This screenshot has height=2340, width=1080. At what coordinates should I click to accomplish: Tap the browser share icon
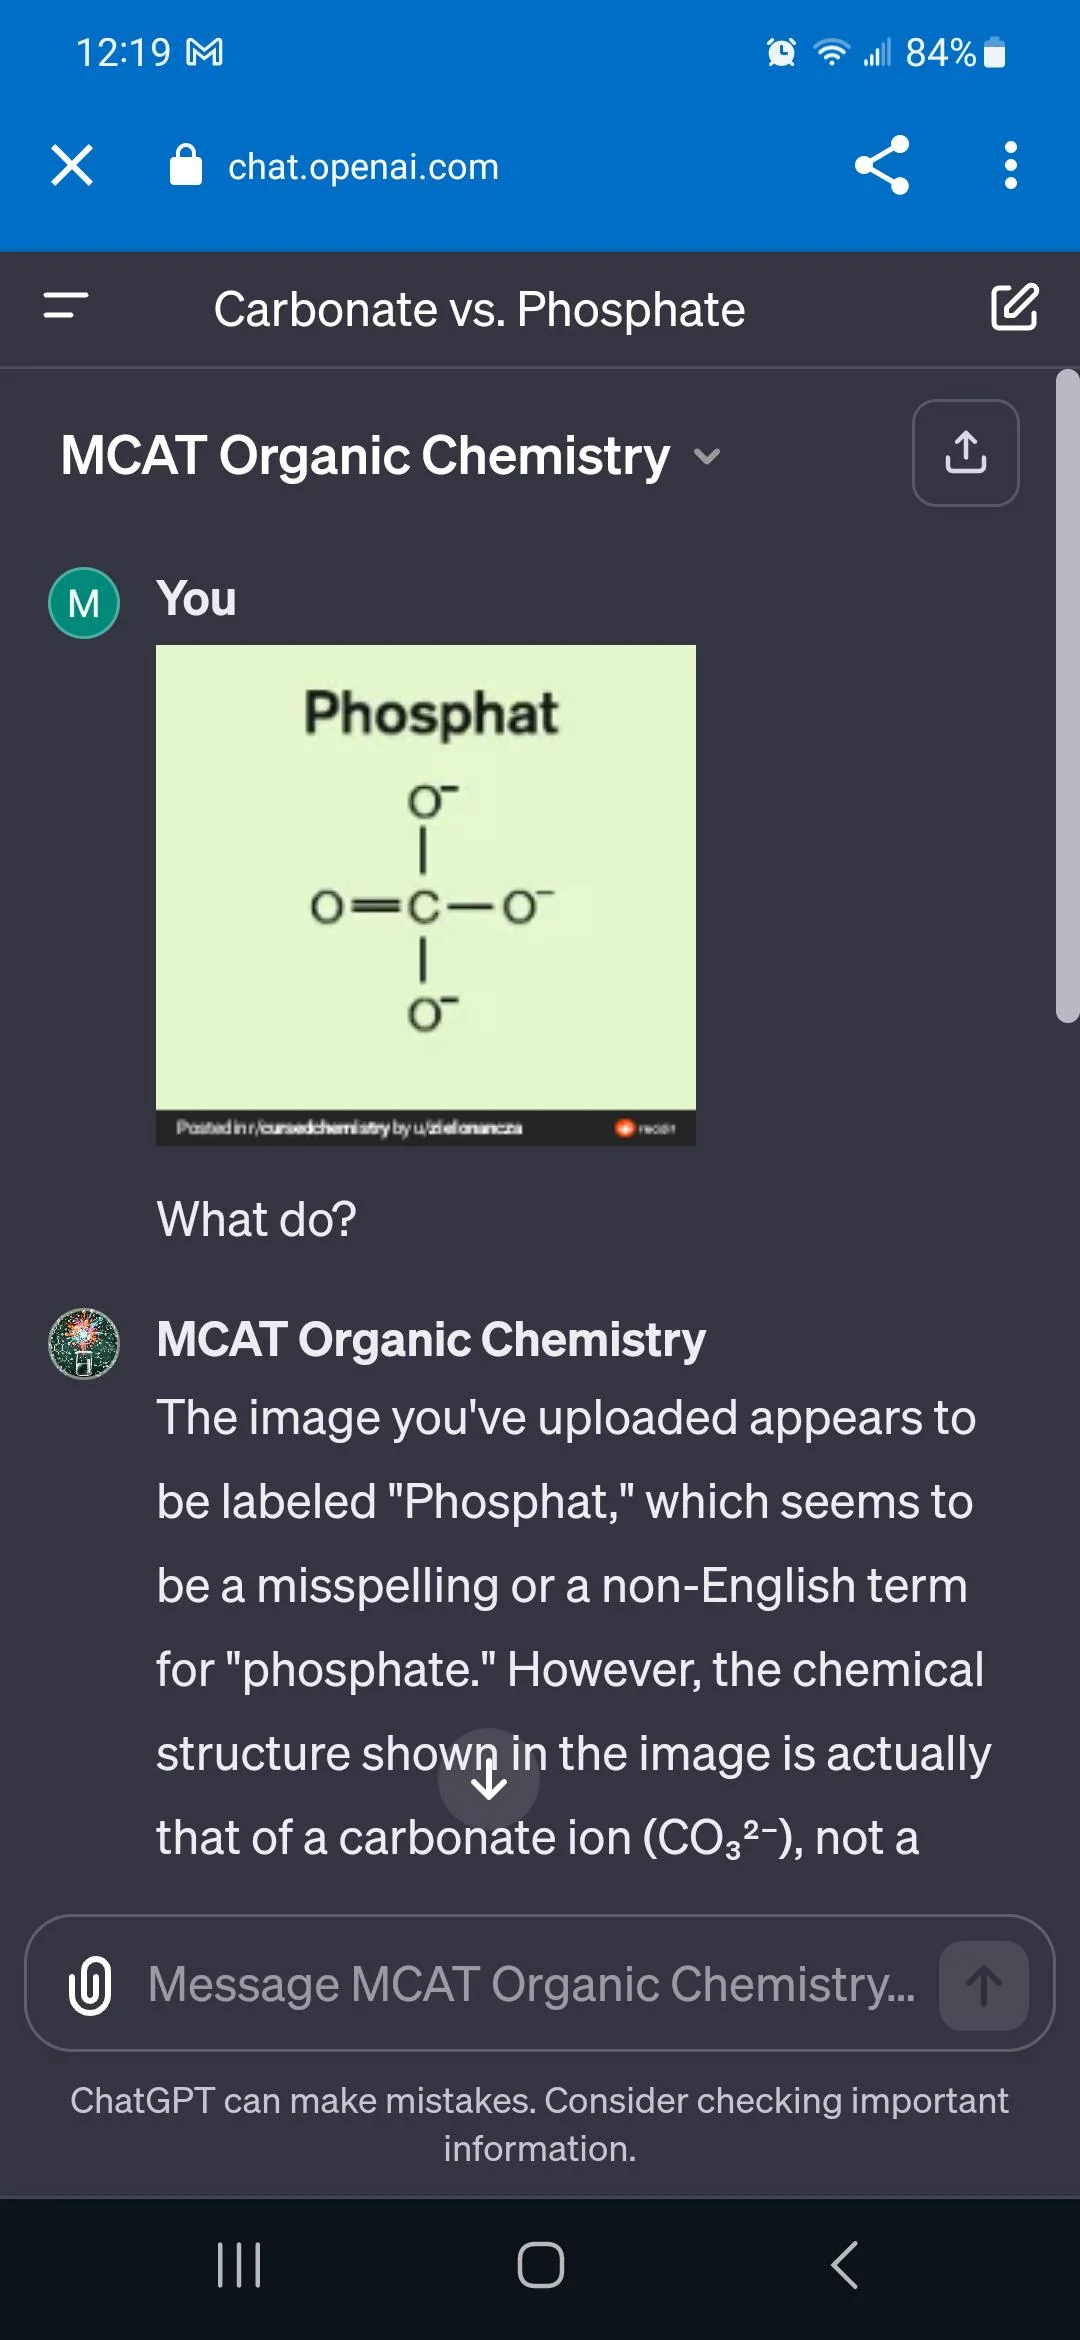coord(881,165)
